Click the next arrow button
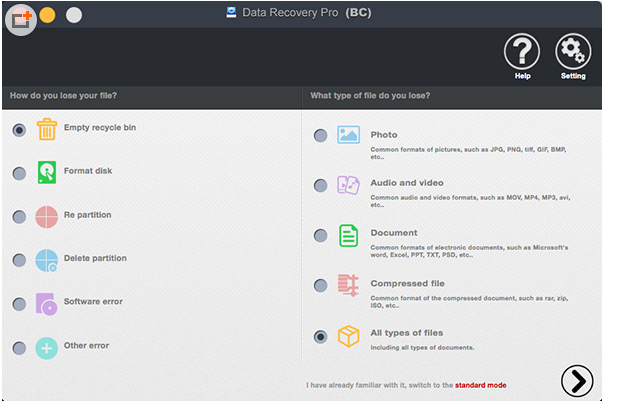This screenshot has width=625, height=419. click(577, 380)
